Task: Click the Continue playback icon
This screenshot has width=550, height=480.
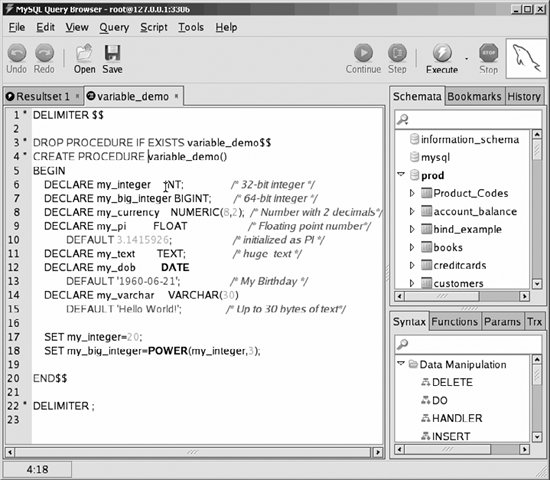Action: [363, 53]
